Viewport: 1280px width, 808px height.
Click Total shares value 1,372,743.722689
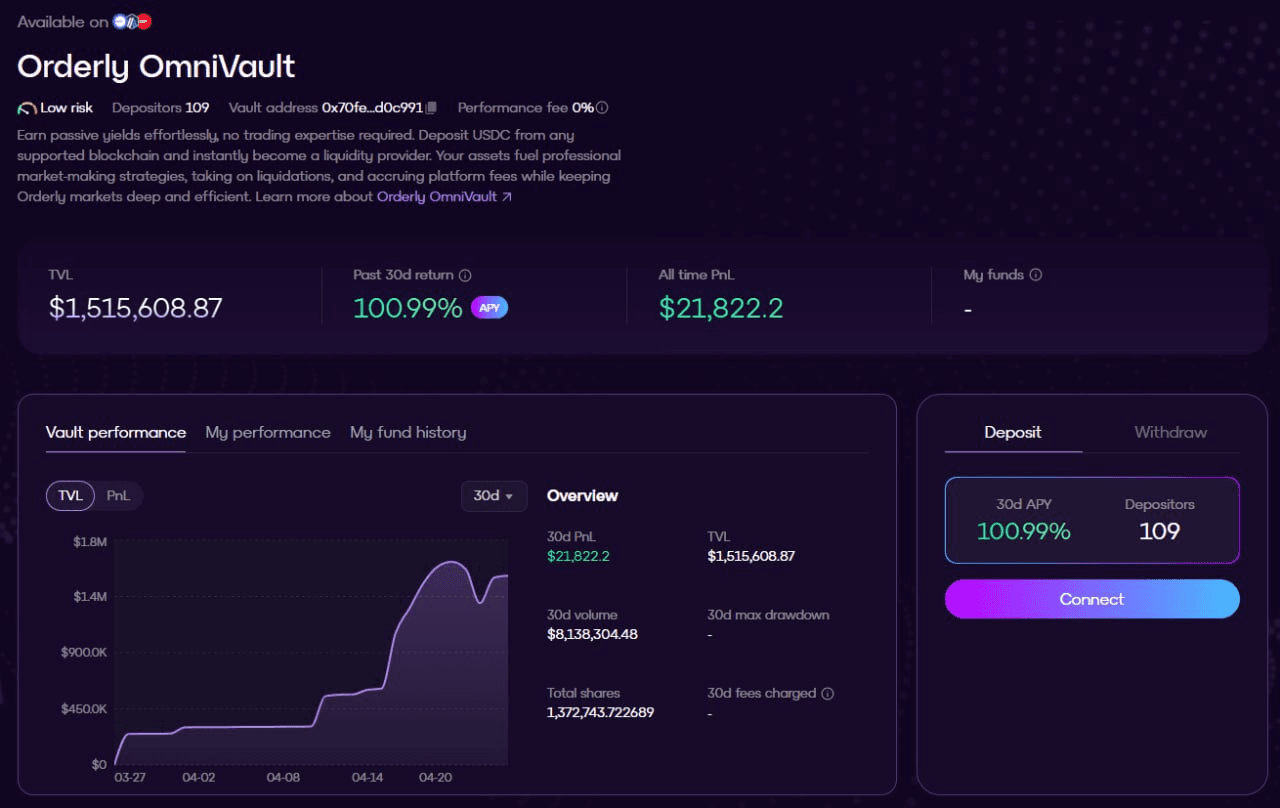(600, 713)
